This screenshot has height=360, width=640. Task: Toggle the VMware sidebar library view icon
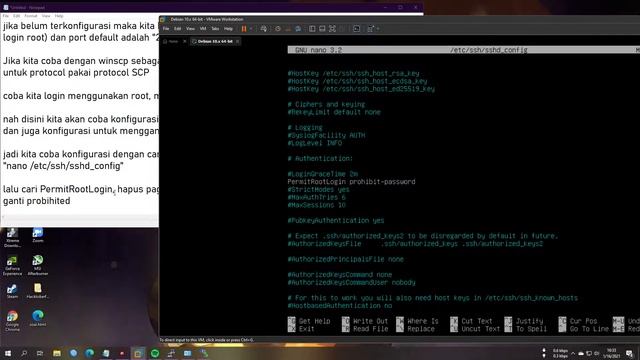(x=312, y=29)
